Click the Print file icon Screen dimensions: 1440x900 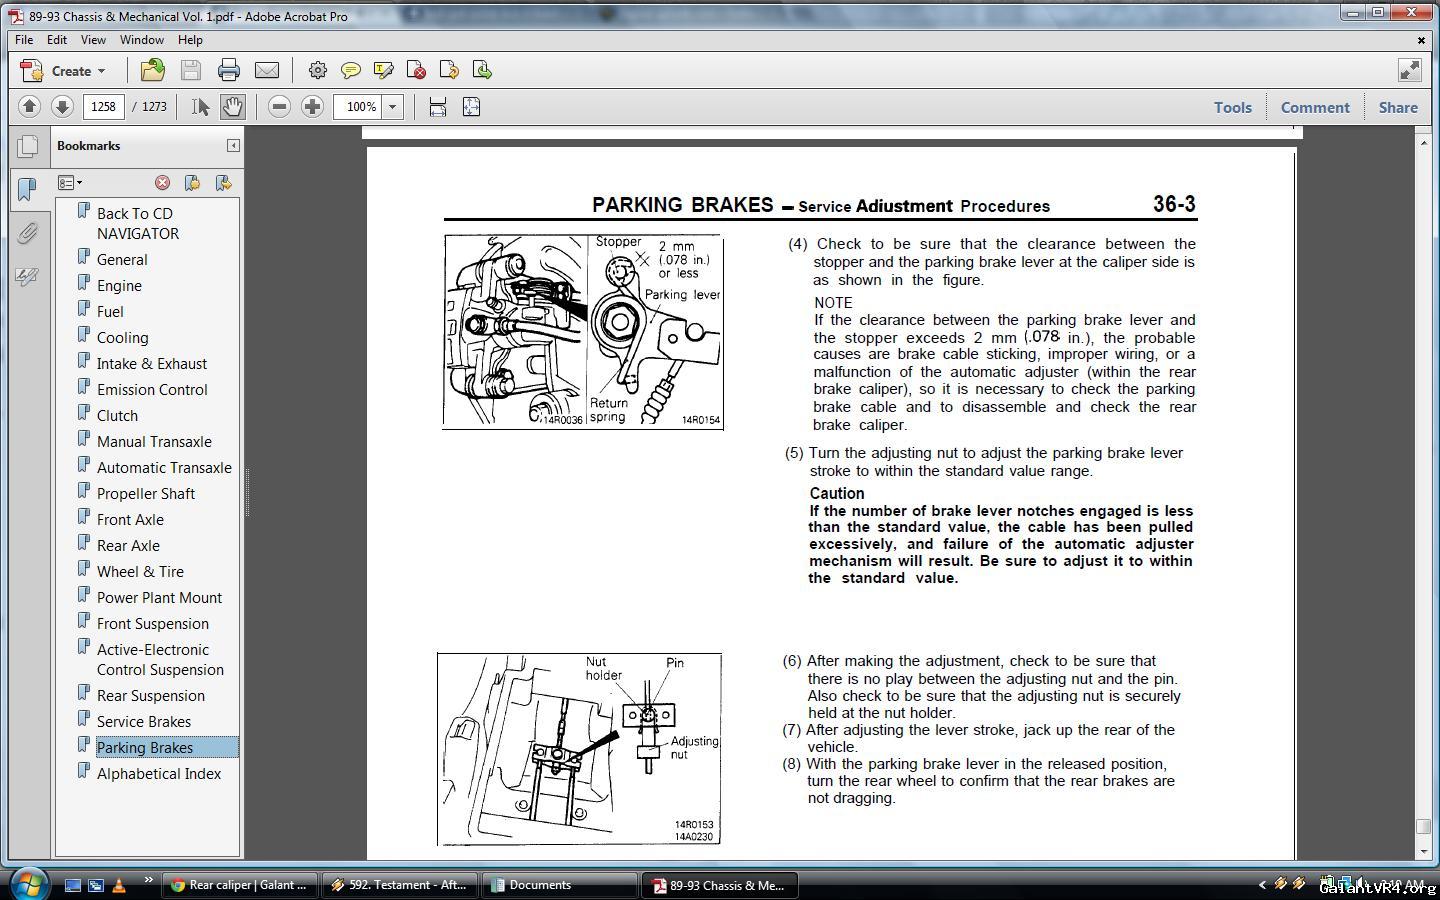click(229, 70)
